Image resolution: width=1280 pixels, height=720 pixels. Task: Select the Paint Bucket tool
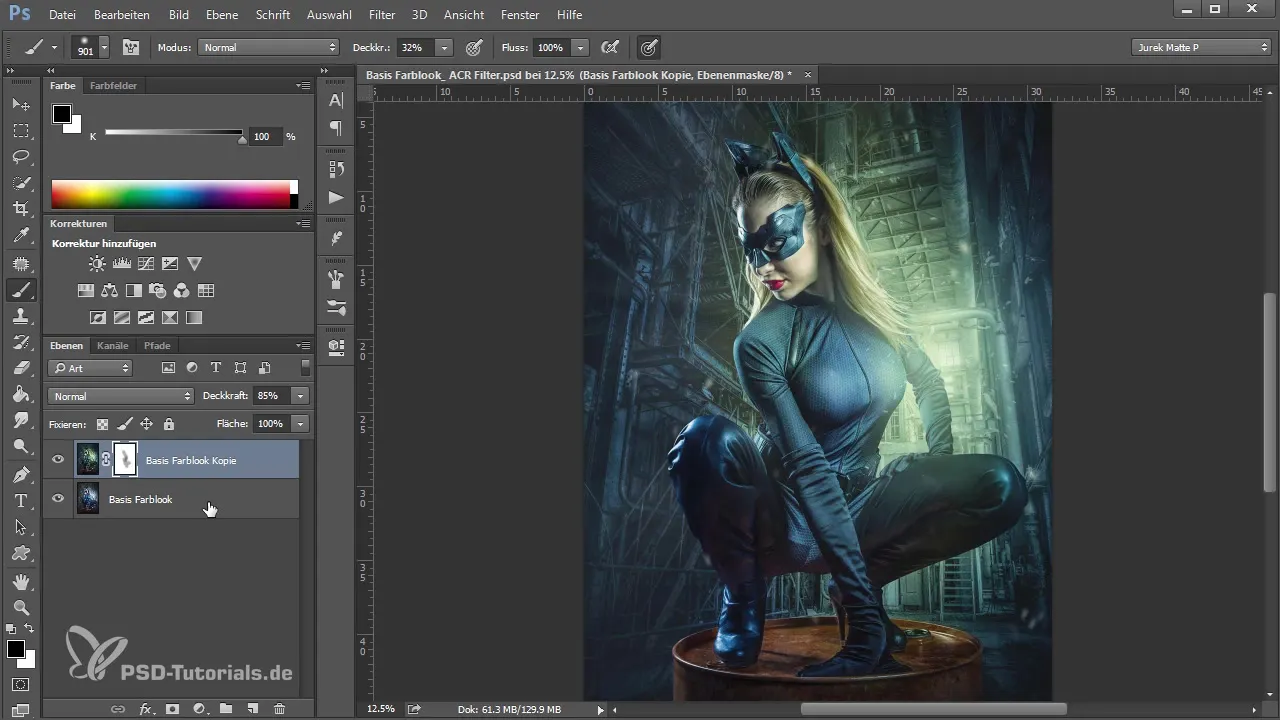(x=21, y=394)
